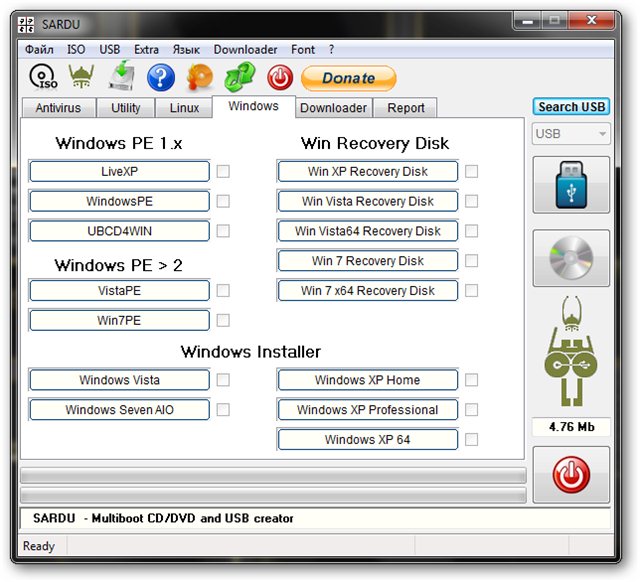
Task: Click the LiveXP button
Action: click(120, 171)
